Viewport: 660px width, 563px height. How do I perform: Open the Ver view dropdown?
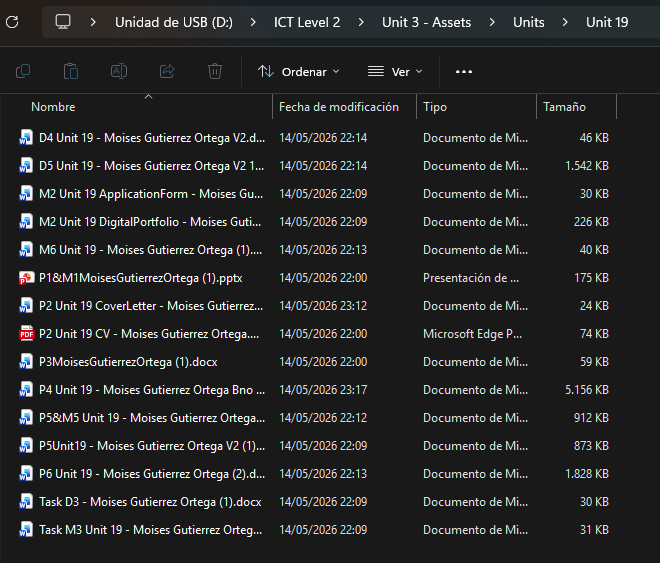[395, 72]
